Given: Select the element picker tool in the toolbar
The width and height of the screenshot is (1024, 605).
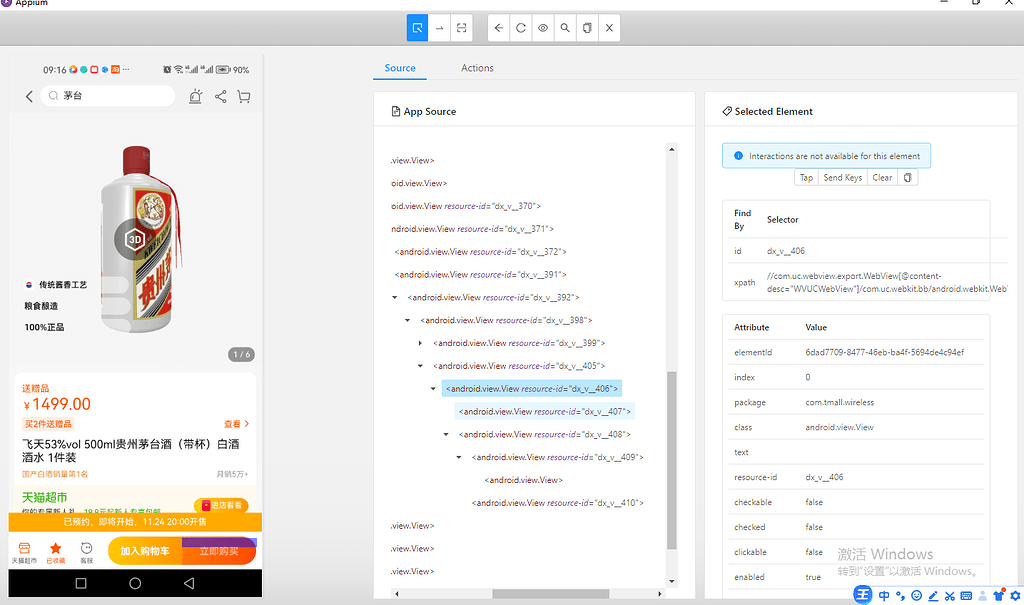Looking at the screenshot, I should pyautogui.click(x=417, y=28).
